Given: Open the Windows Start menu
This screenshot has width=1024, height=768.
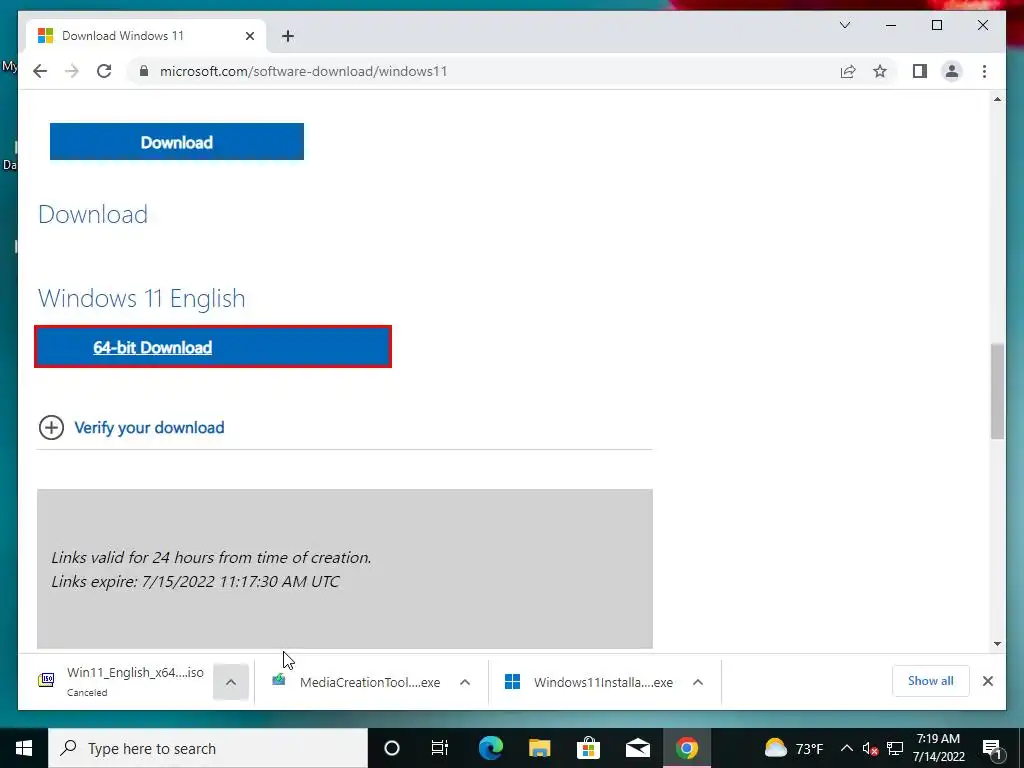Looking at the screenshot, I should tap(24, 748).
